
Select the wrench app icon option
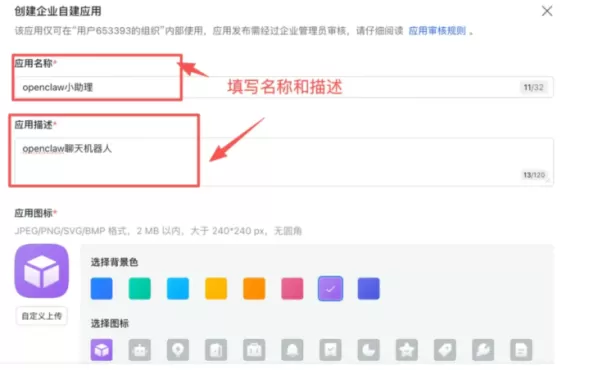tap(483, 350)
